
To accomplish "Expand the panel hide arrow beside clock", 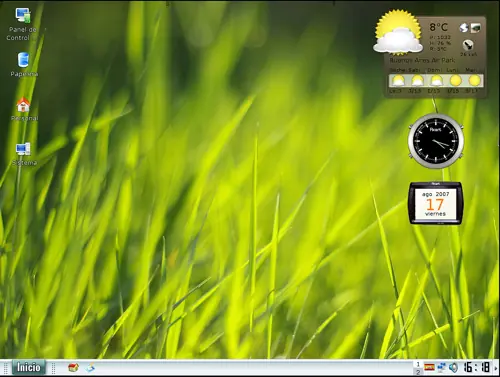I will [496, 368].
